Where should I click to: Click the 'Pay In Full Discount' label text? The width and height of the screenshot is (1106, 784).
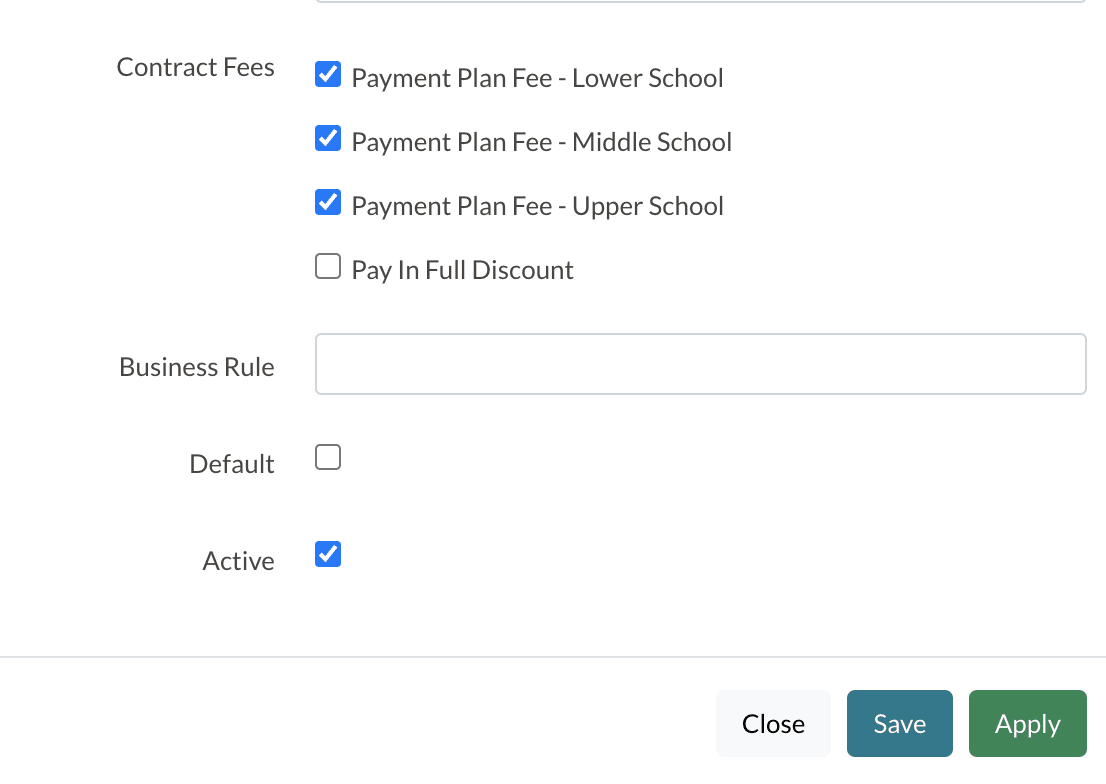coord(462,270)
